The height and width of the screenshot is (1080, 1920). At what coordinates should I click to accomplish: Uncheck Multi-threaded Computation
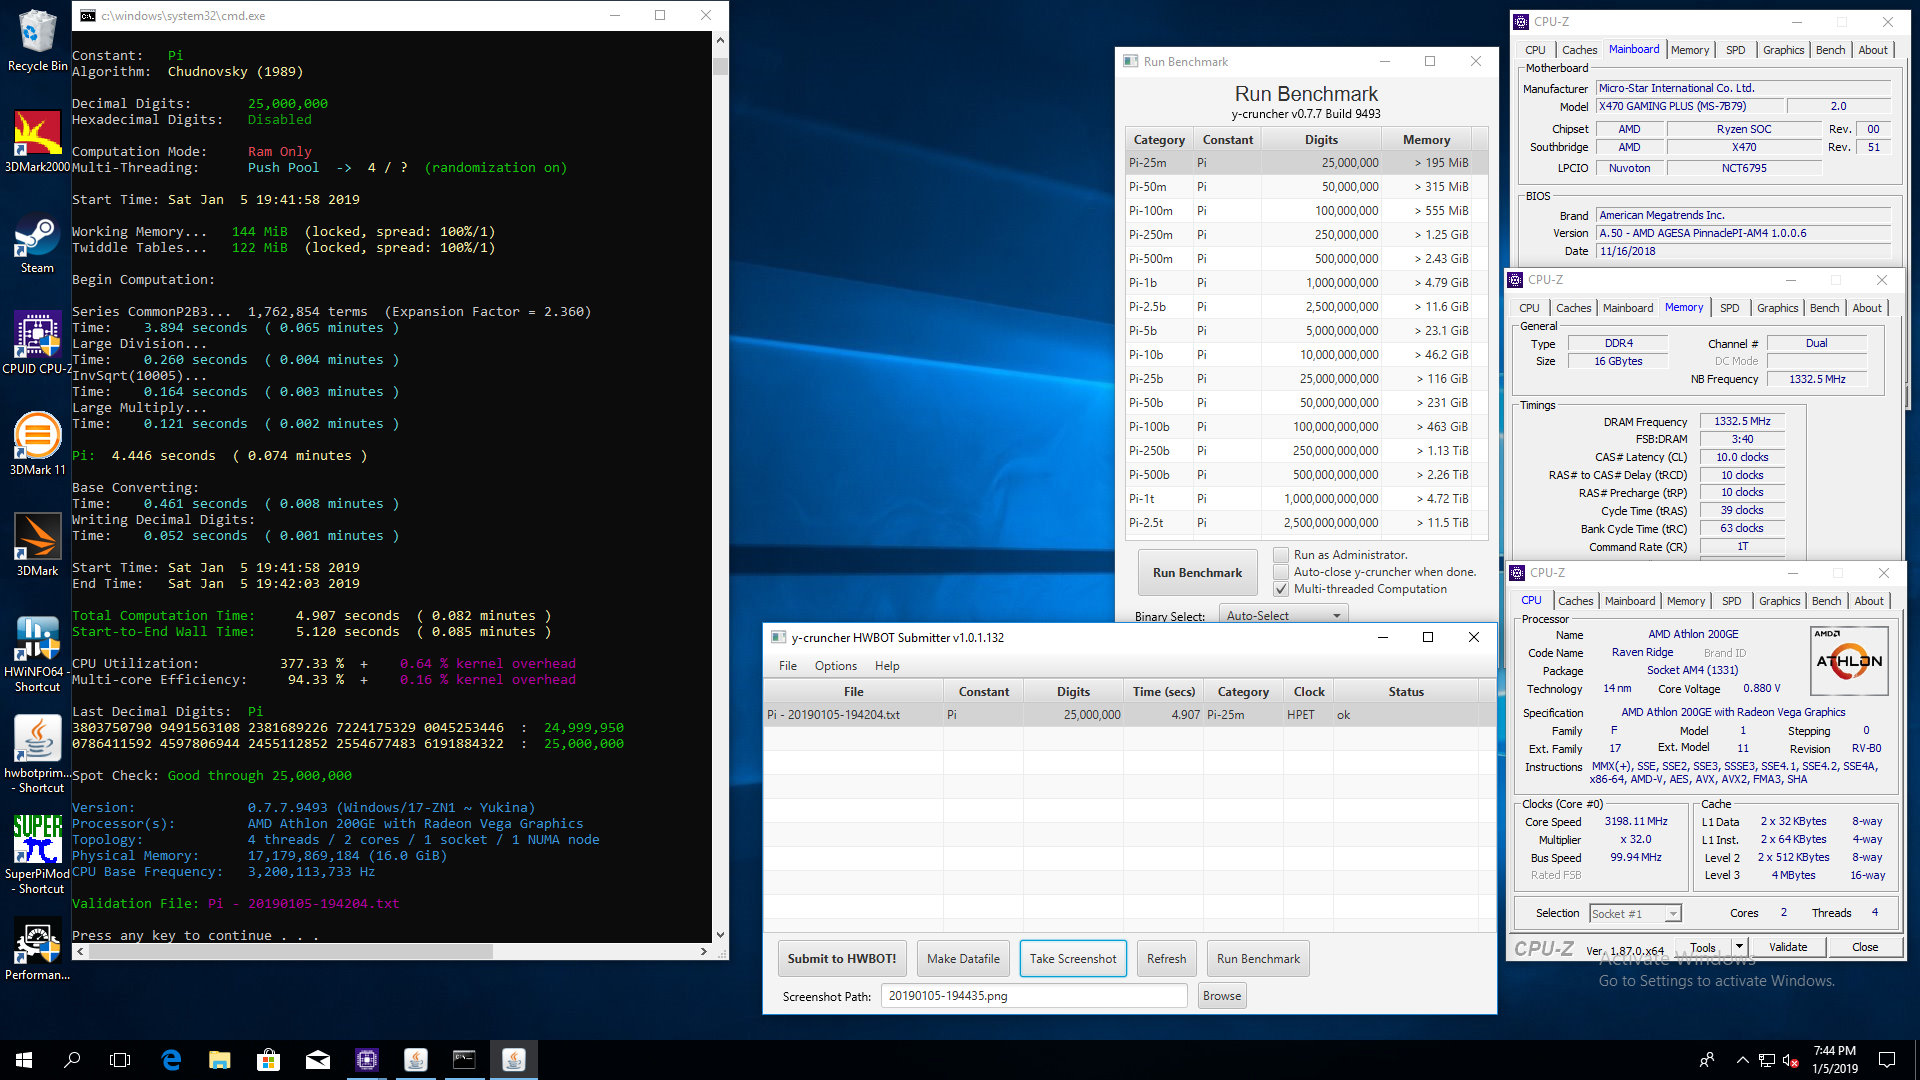click(x=1280, y=589)
